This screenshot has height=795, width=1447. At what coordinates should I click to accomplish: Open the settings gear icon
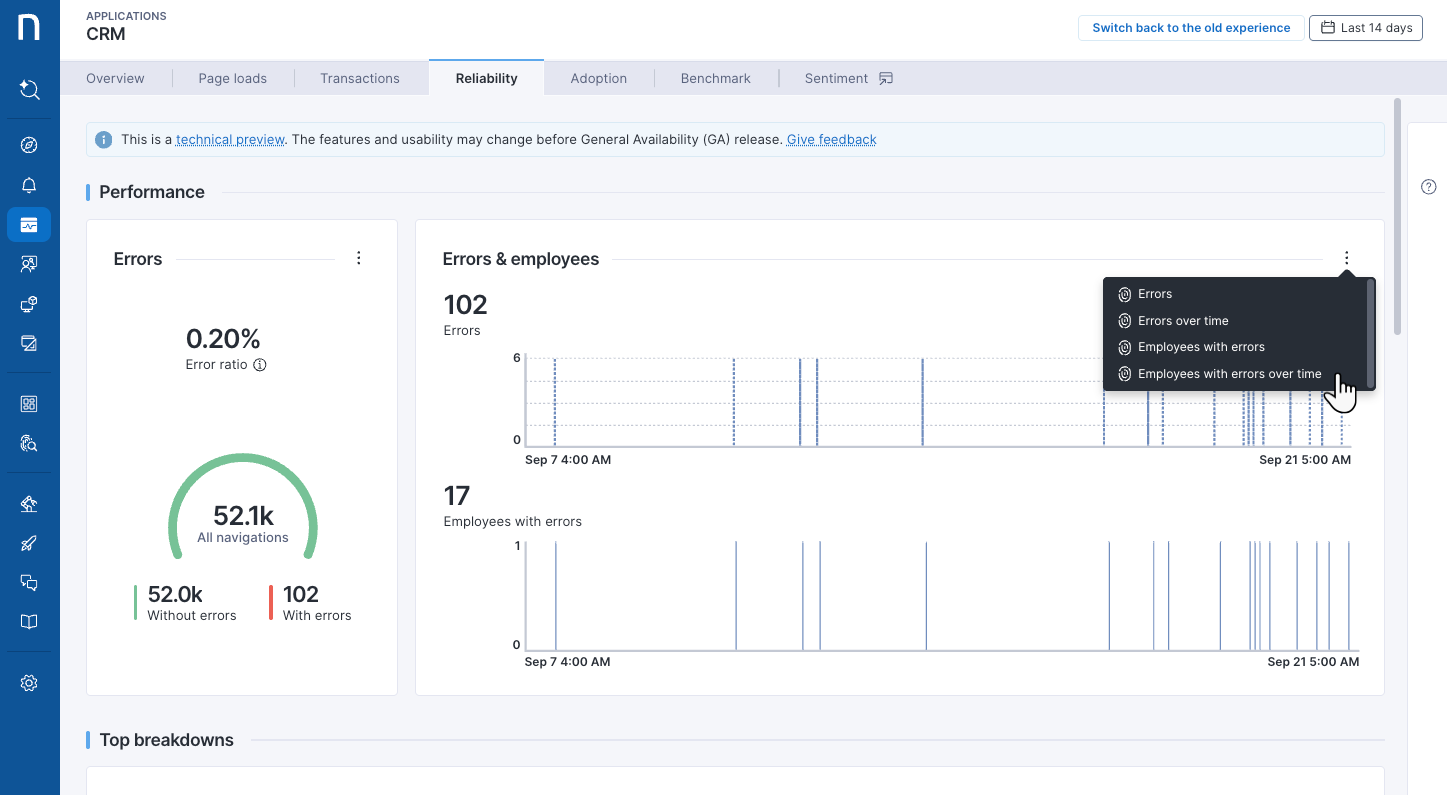tap(29, 683)
